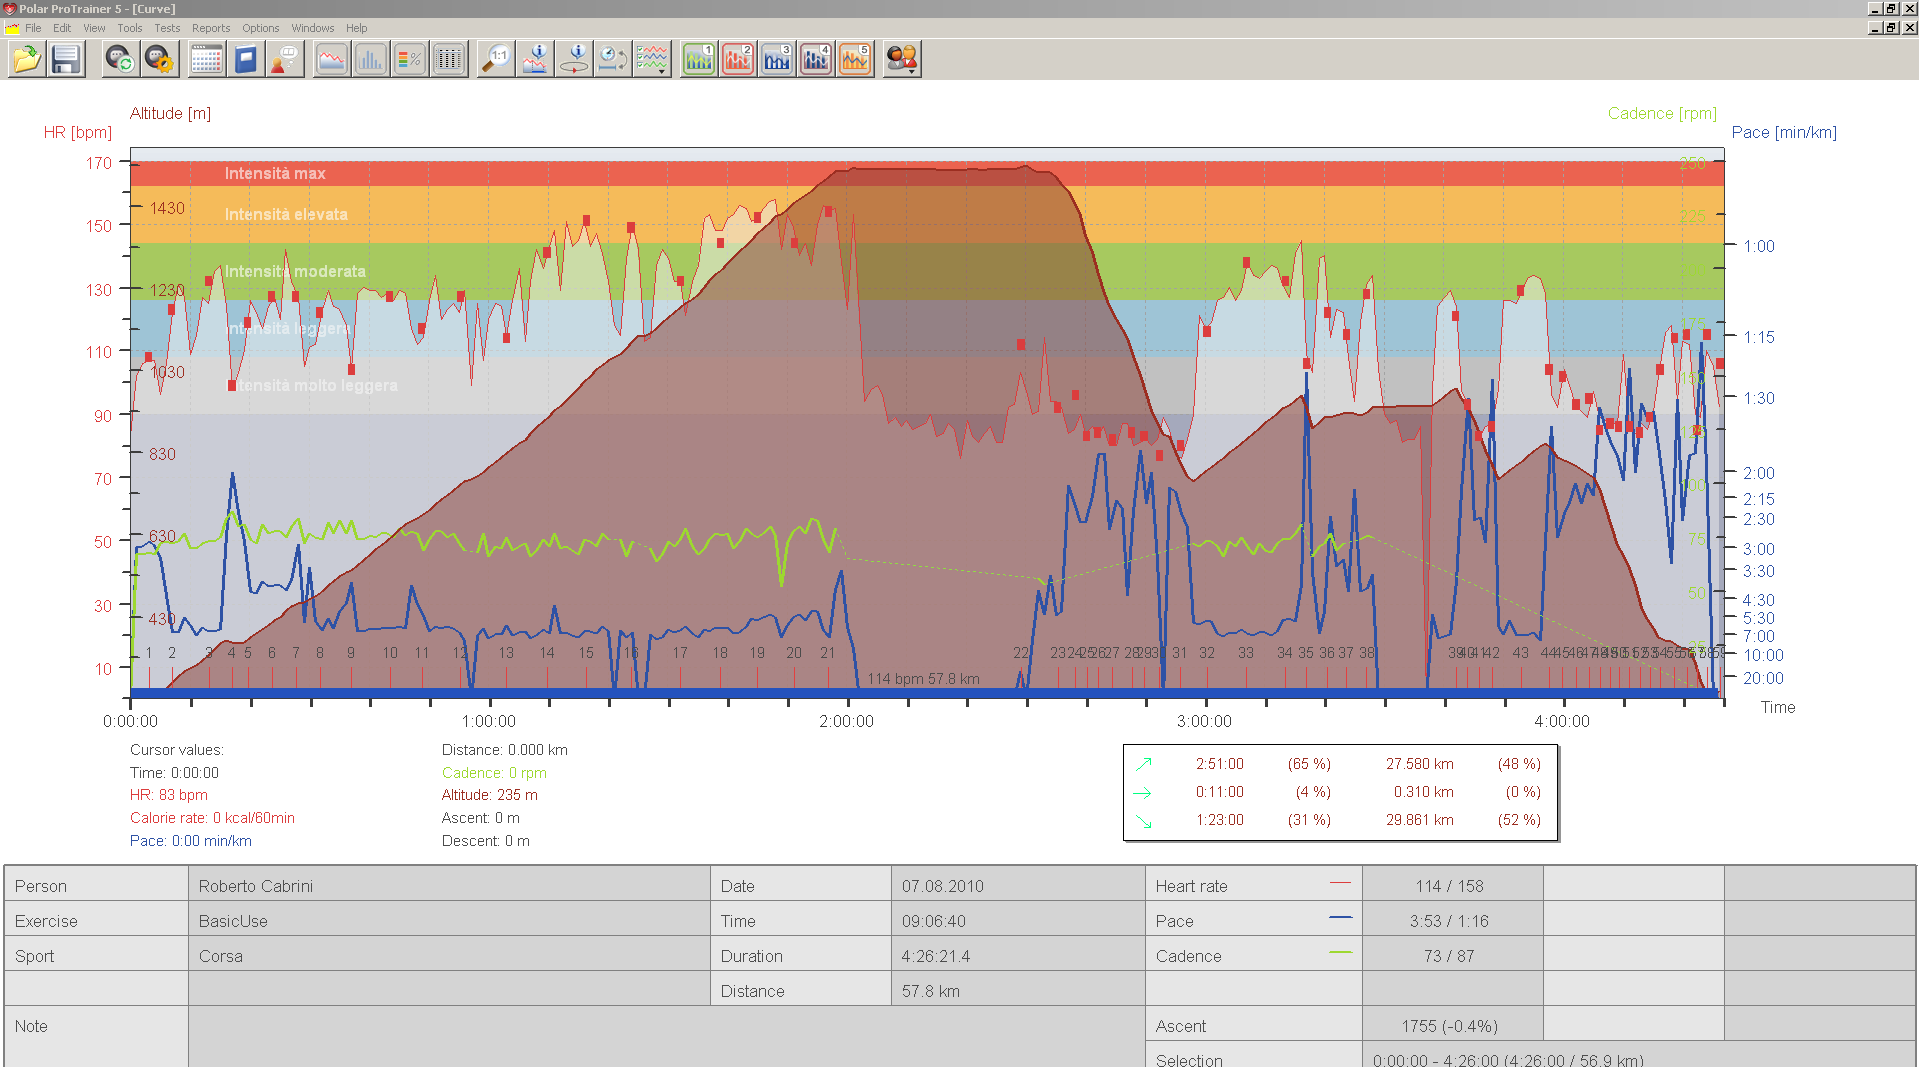Open the Reports menu

(x=211, y=28)
